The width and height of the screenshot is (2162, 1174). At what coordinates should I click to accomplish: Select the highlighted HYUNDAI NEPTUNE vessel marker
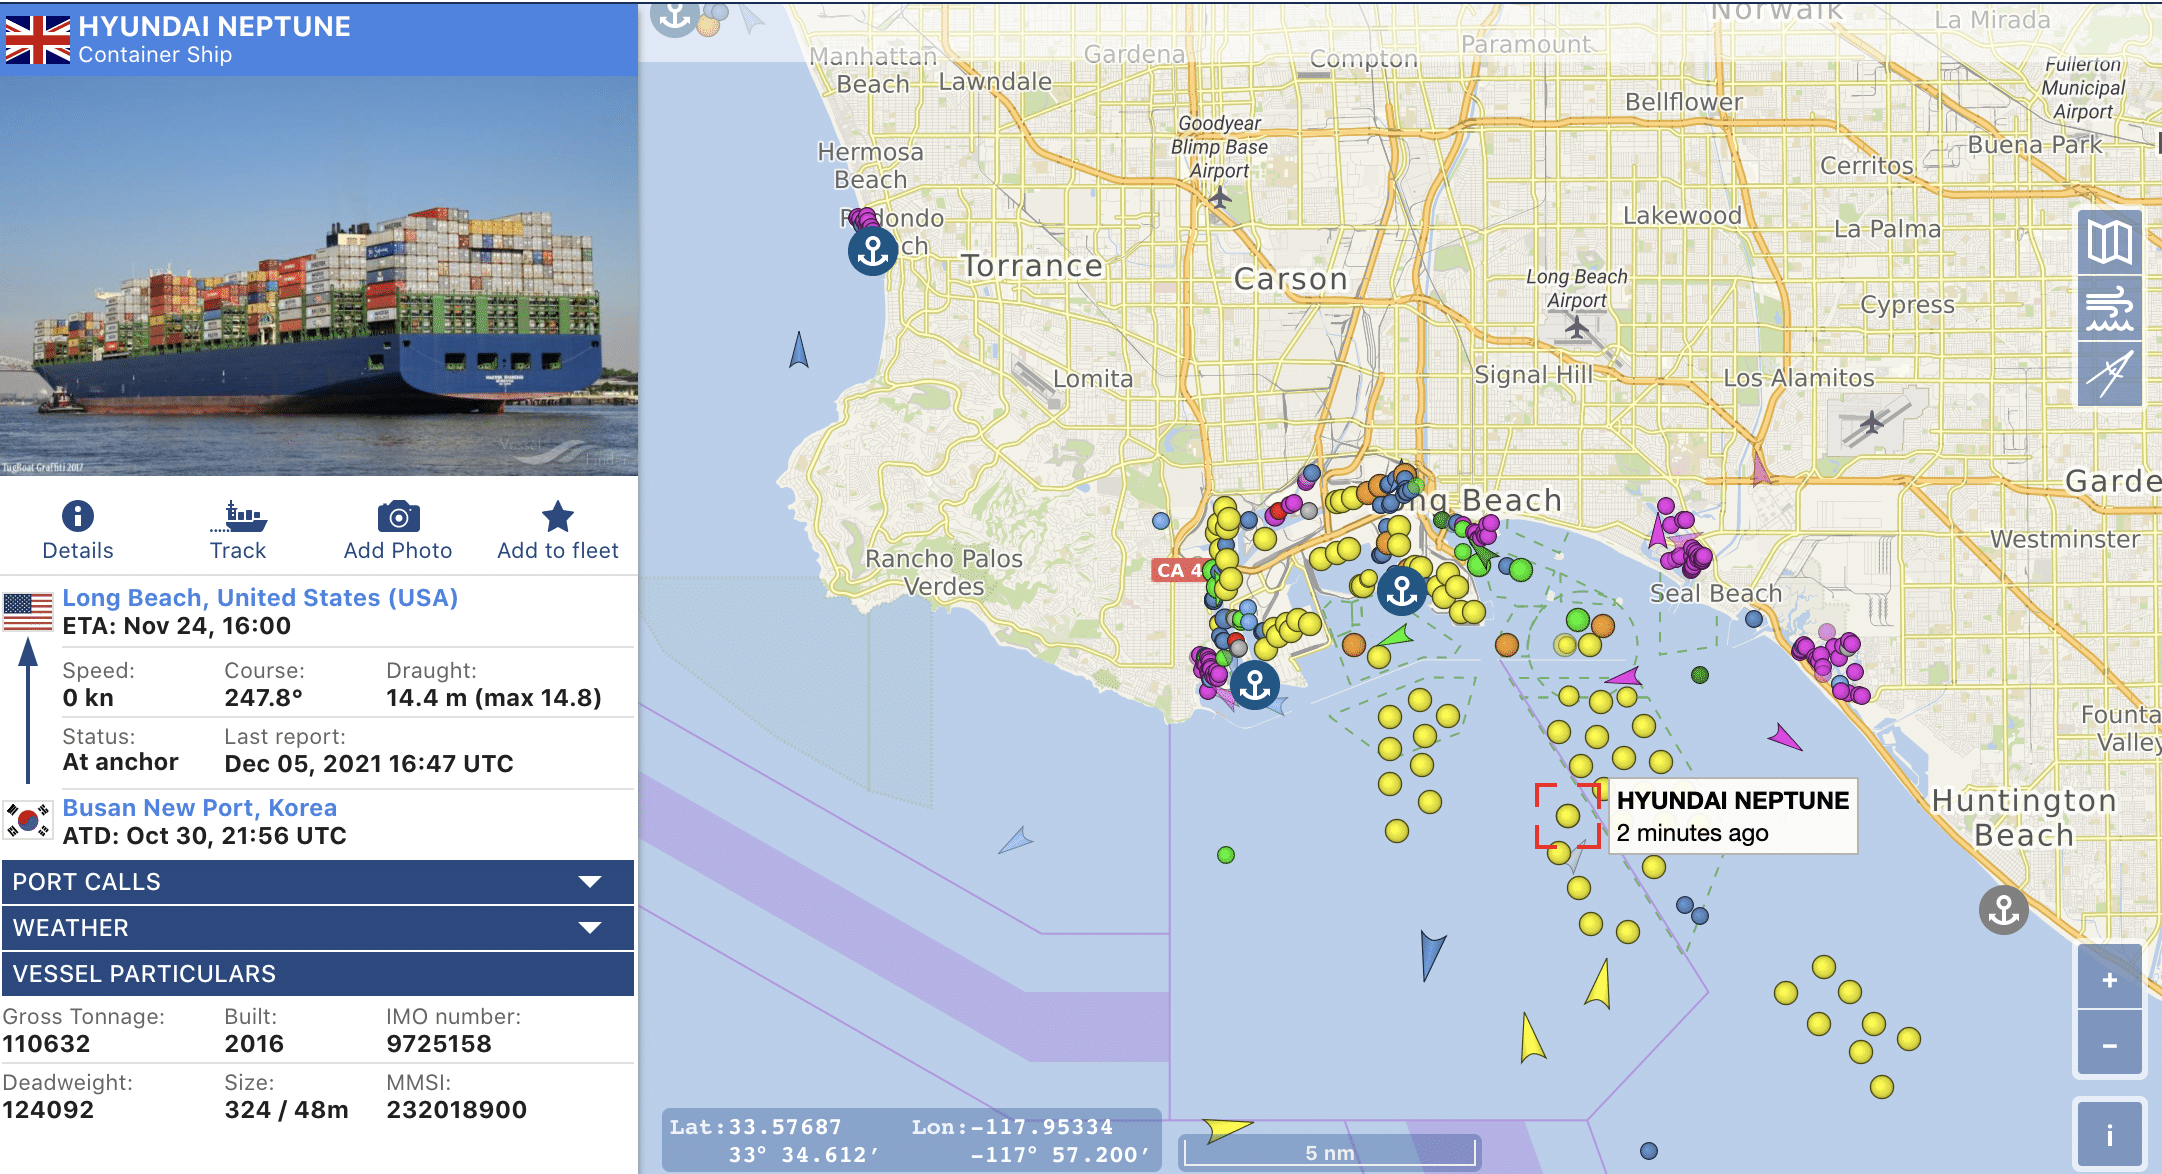click(x=1568, y=816)
